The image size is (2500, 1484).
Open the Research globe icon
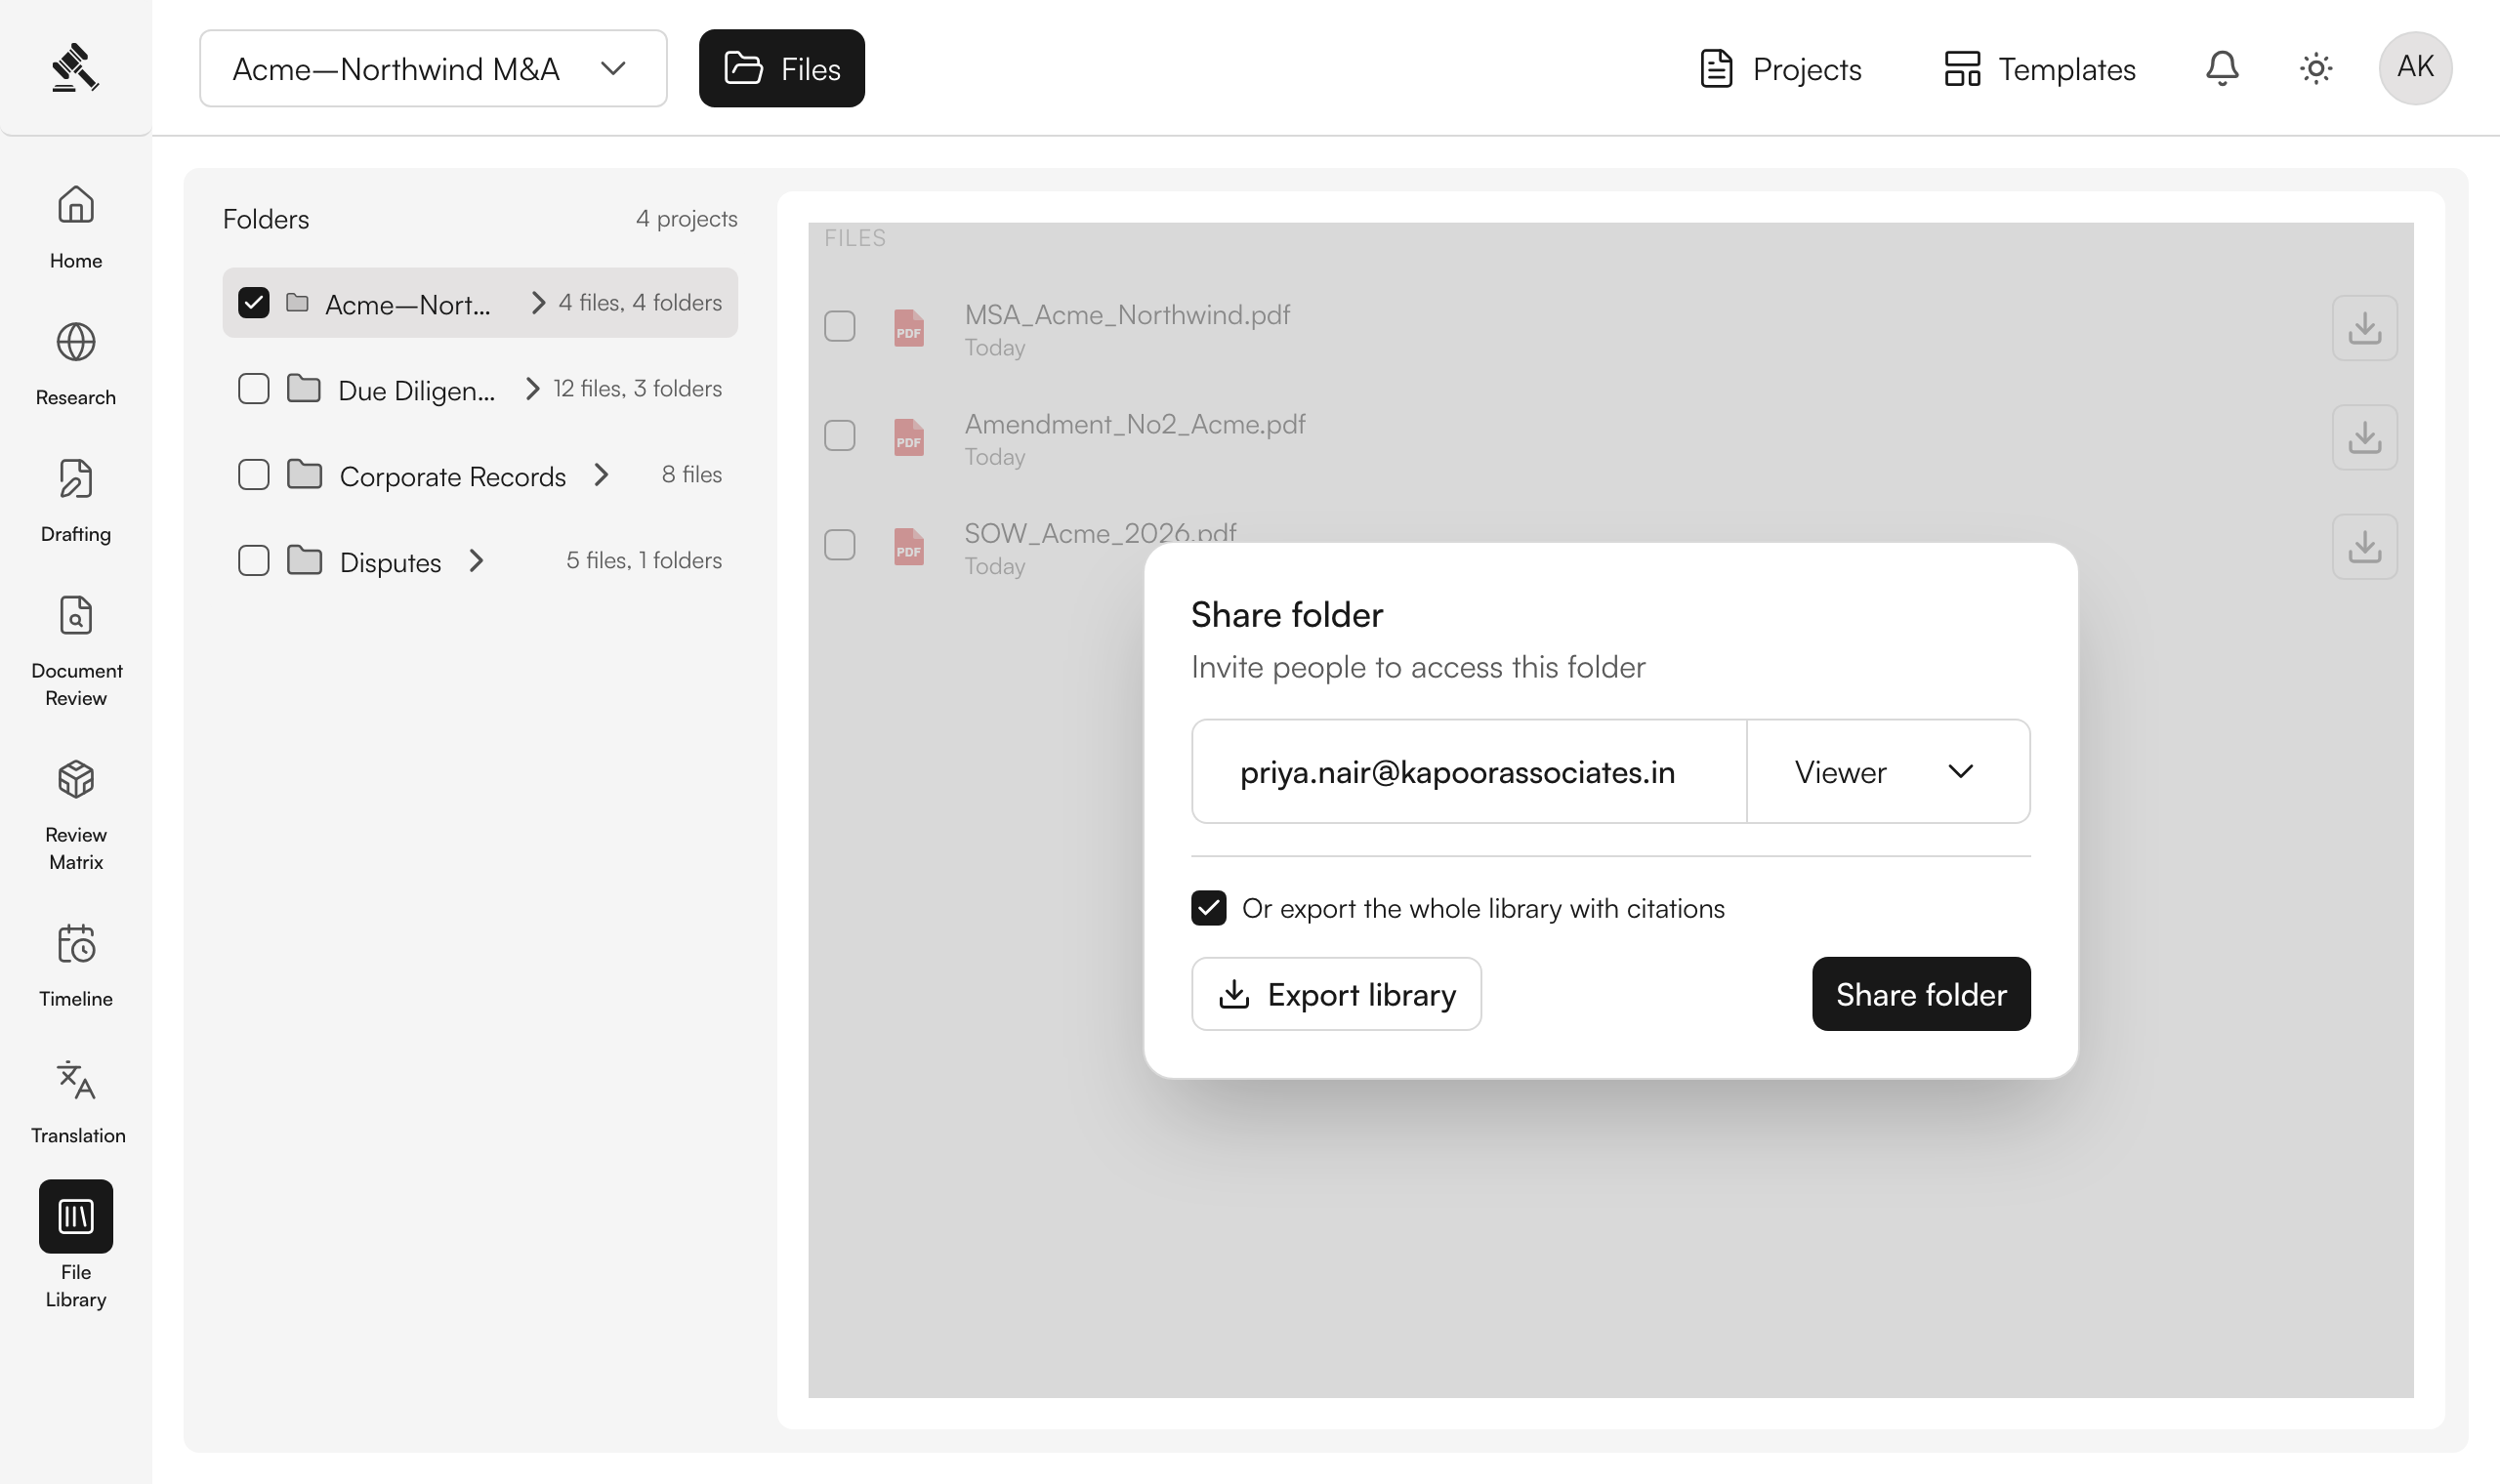click(x=76, y=342)
